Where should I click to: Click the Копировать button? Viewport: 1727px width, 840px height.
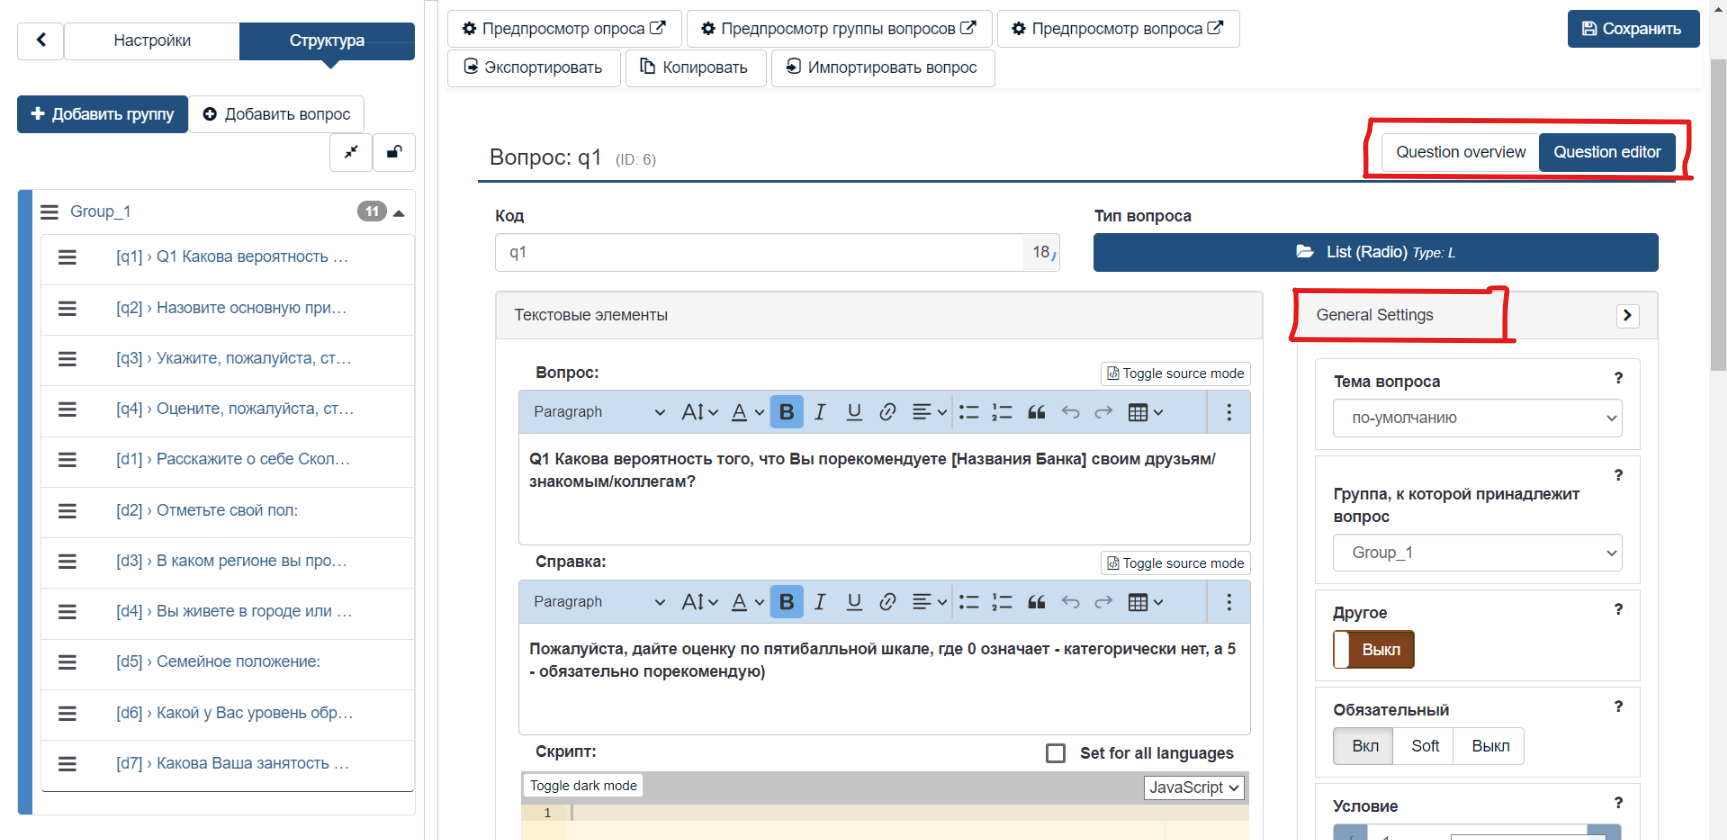[x=694, y=68]
